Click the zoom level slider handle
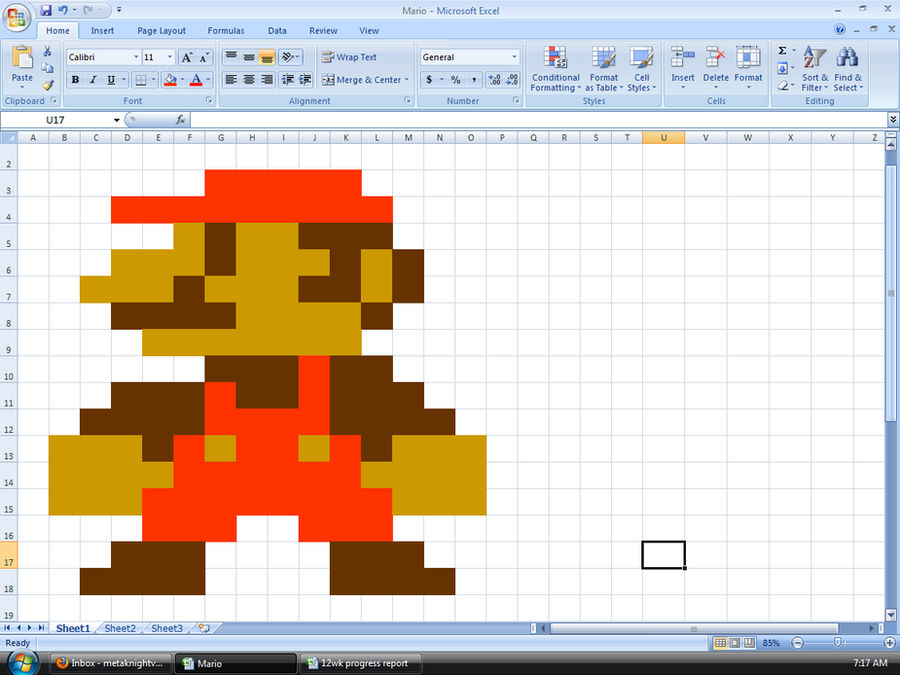900x675 pixels. click(x=838, y=642)
